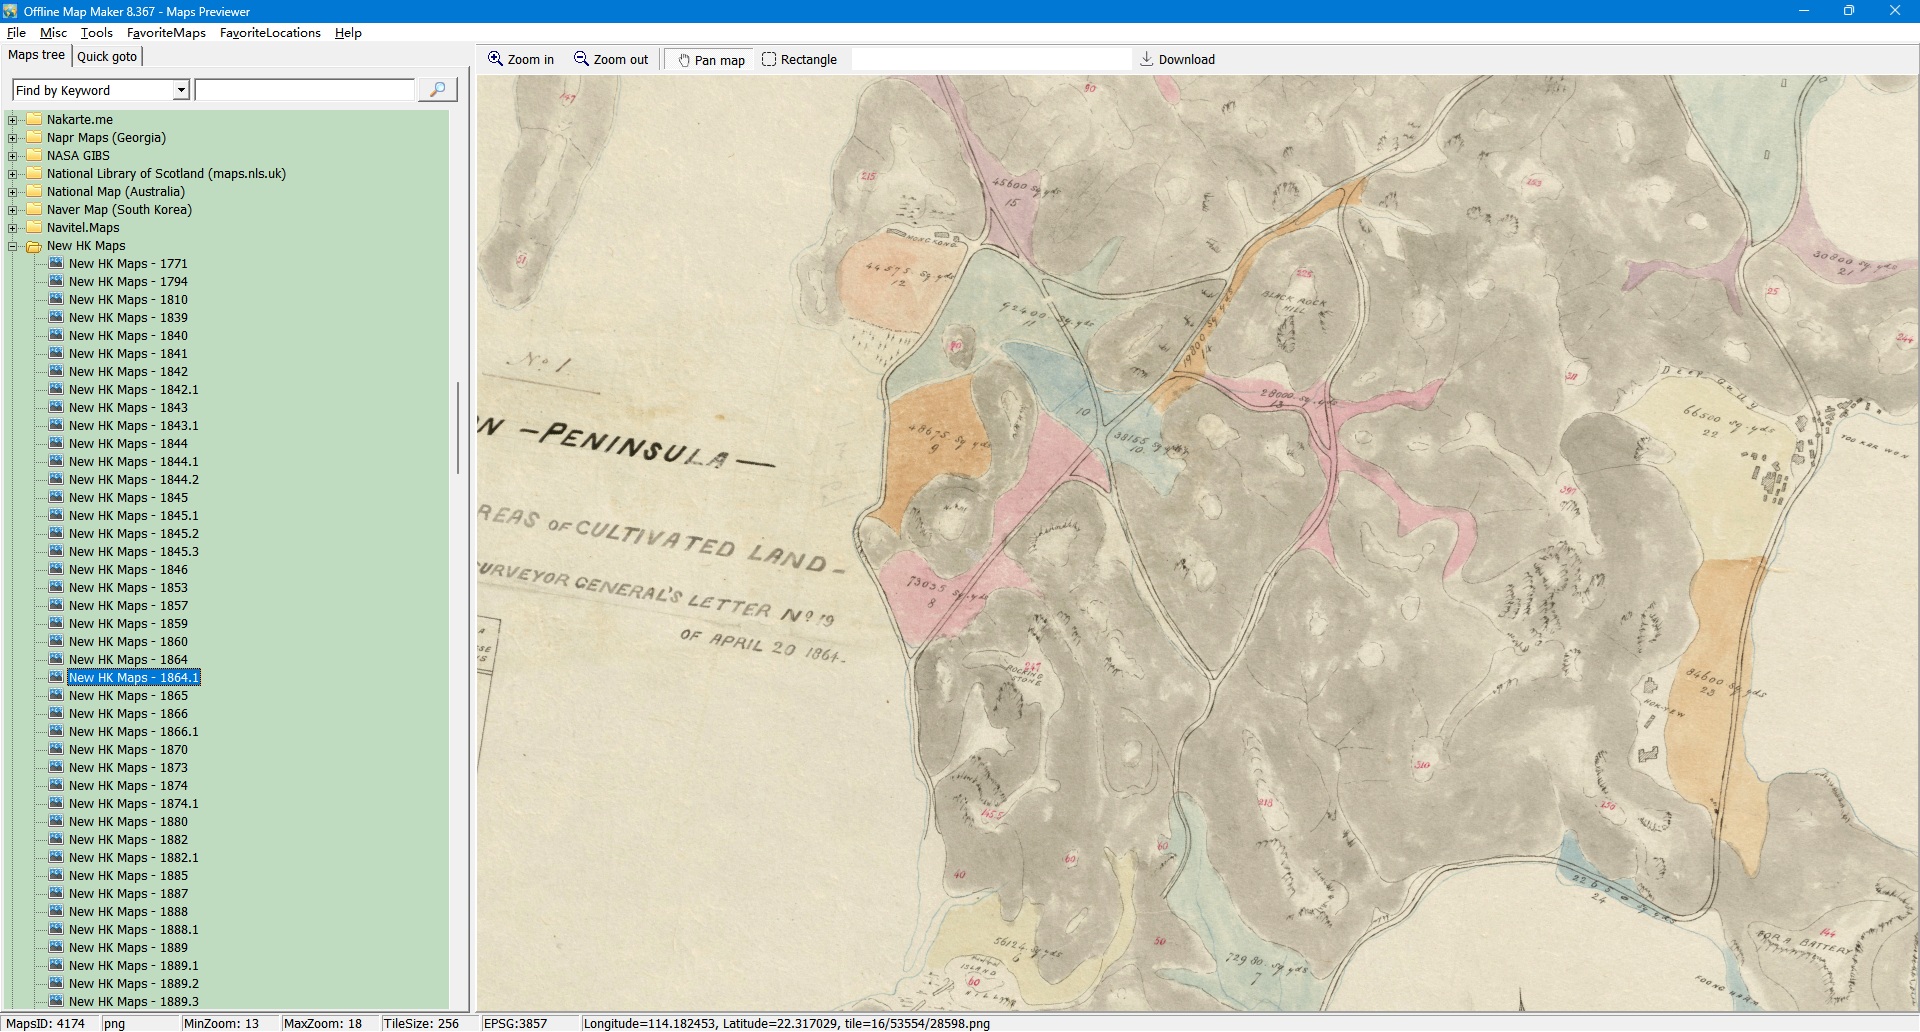Screen dimensions: 1920x1032
Task: Select New HK Maps - 1865 in tree
Action: click(128, 696)
